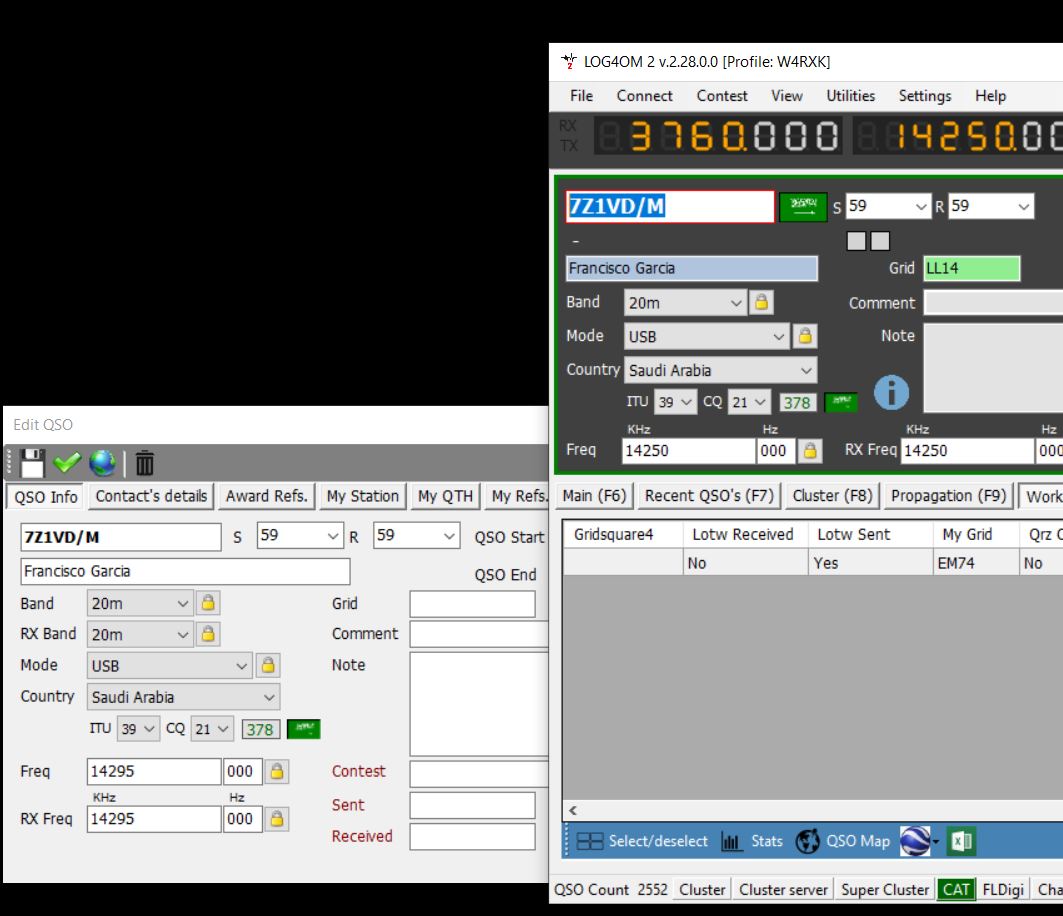Viewport: 1063px width, 916px height.
Task: Open the Mode dropdown in Edit QSO
Action: (x=241, y=666)
